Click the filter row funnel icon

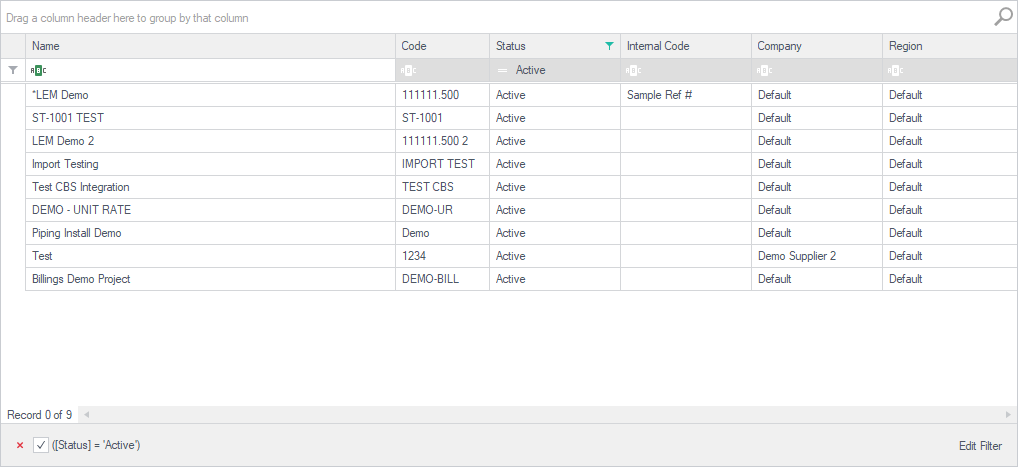tap(12, 70)
